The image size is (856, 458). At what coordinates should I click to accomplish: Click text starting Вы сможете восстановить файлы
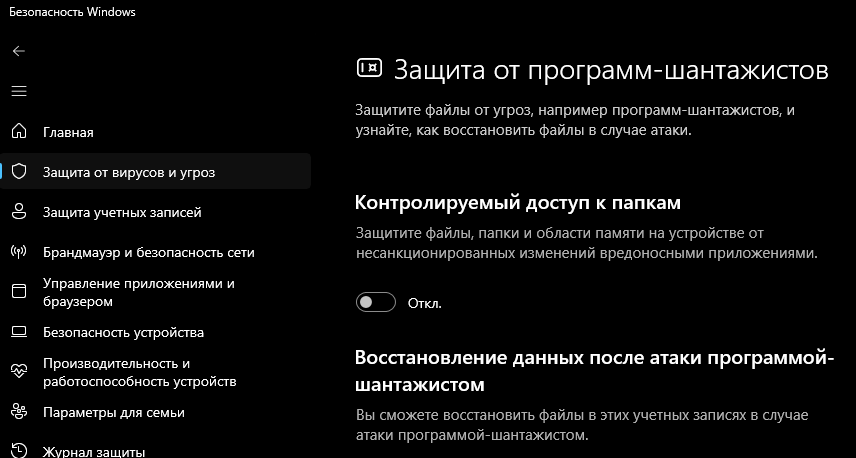click(582, 425)
